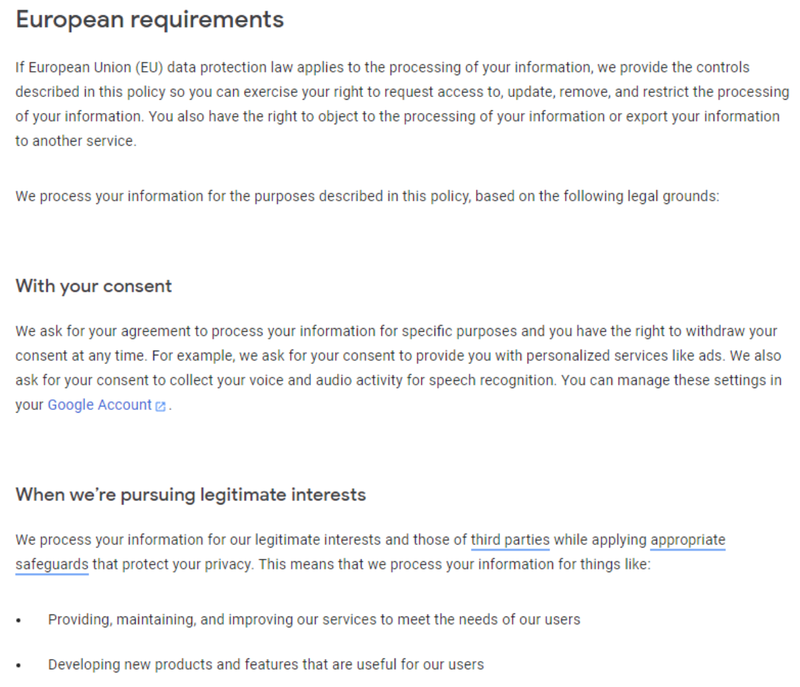Click the text that protect your privacy

click(x=172, y=565)
